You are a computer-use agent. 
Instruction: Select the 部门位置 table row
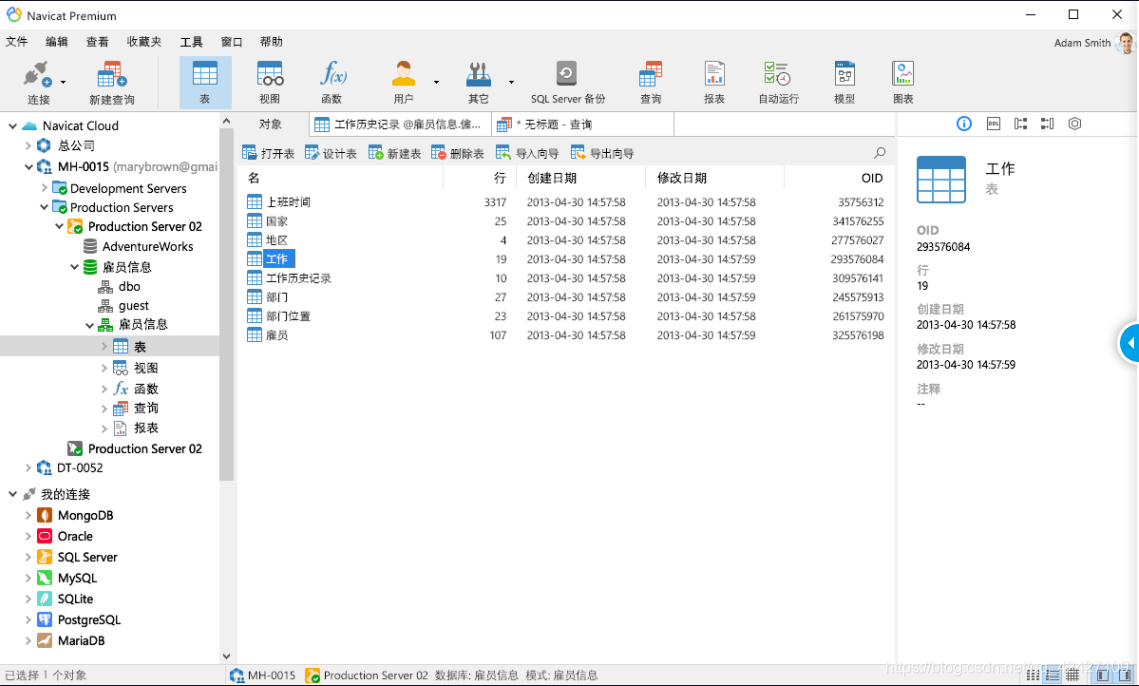[566, 316]
